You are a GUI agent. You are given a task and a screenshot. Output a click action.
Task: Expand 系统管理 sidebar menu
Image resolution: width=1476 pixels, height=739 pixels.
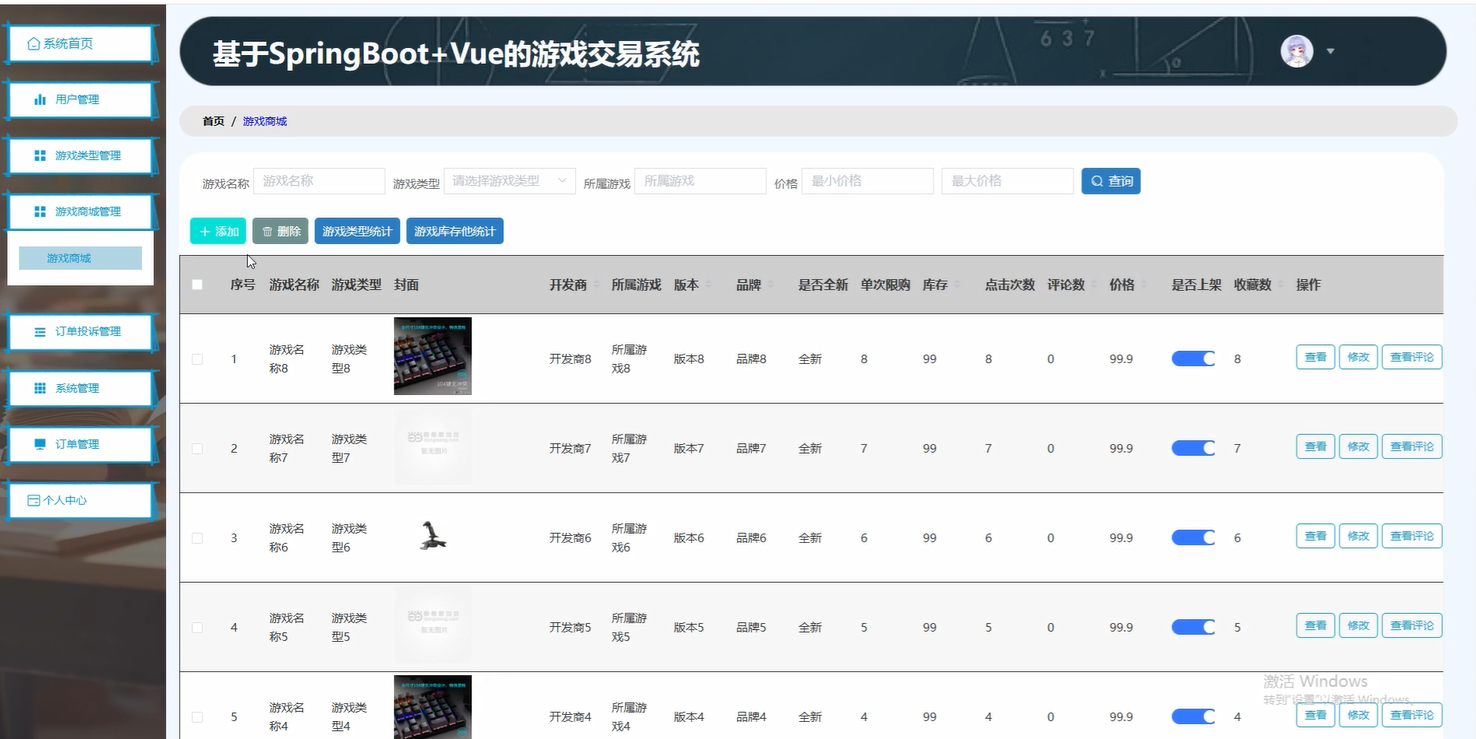[80, 388]
